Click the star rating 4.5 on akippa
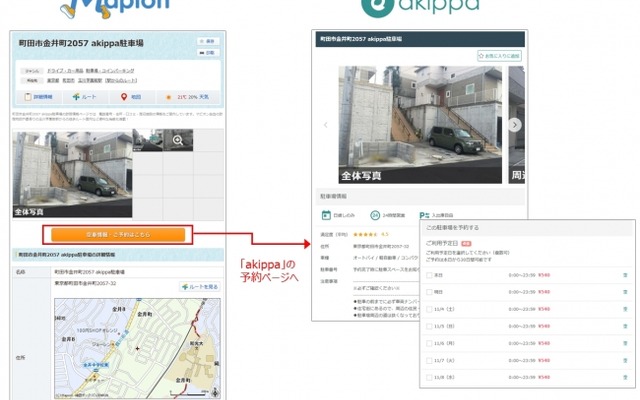Image resolution: width=640 pixels, height=400 pixels. point(371,235)
